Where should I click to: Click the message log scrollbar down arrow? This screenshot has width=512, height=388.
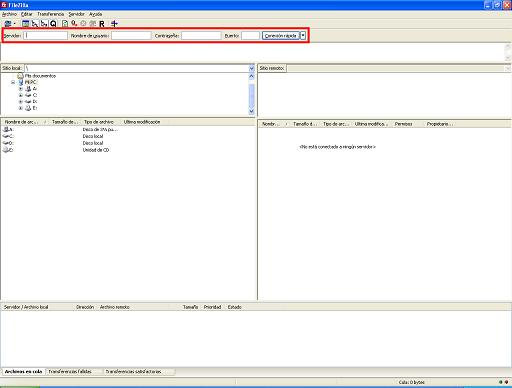(x=508, y=58)
